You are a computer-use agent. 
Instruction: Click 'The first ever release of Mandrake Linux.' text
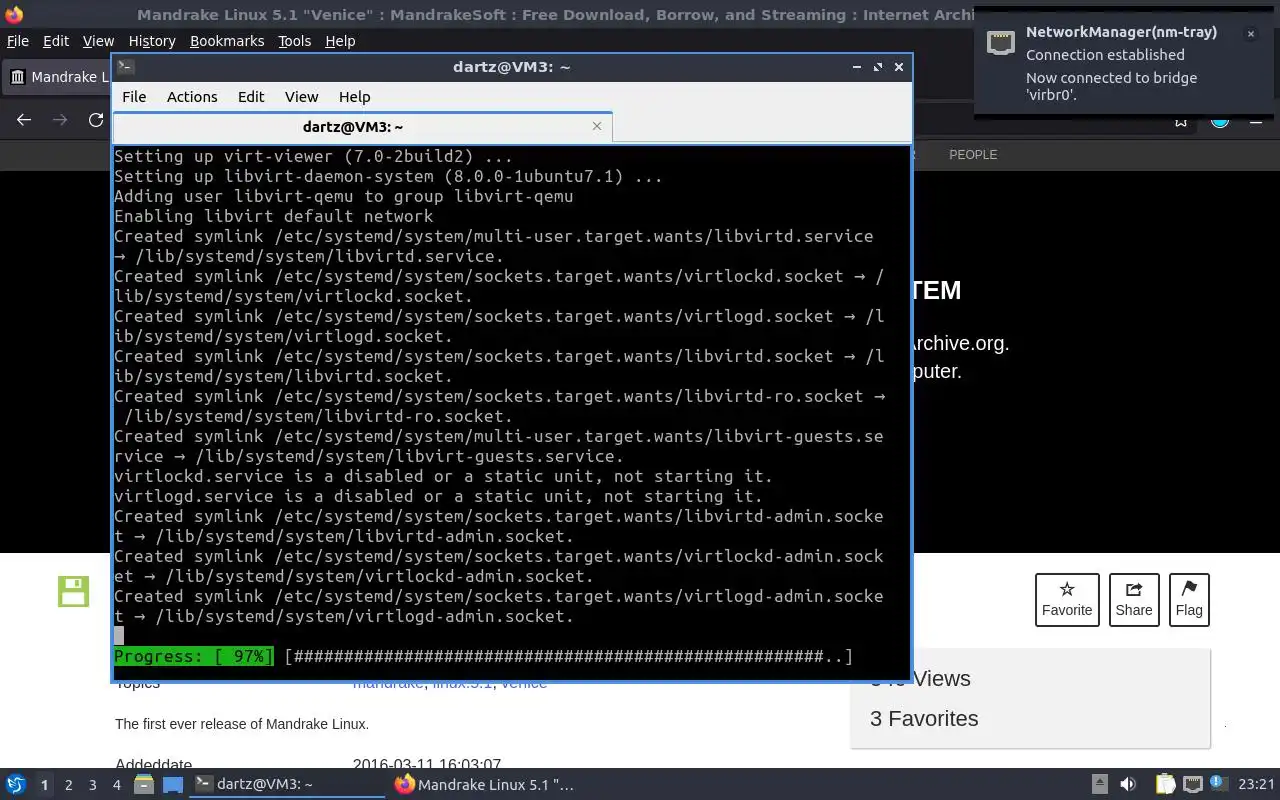pyautogui.click(x=242, y=724)
